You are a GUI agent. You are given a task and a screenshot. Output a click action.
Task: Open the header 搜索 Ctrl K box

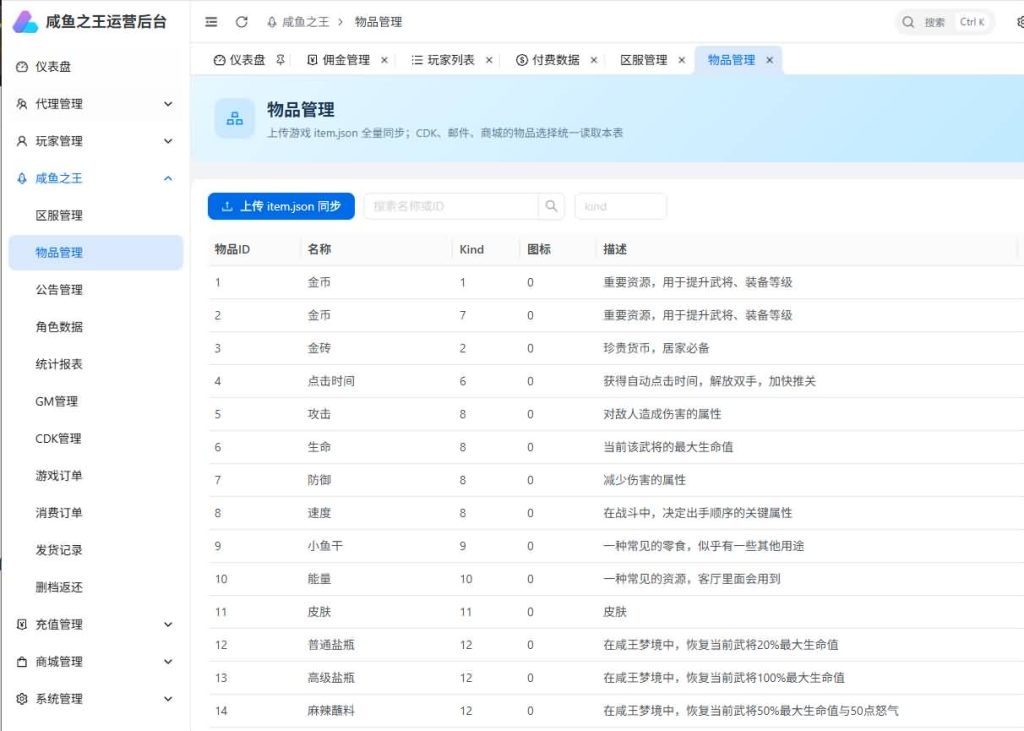pyautogui.click(x=945, y=22)
